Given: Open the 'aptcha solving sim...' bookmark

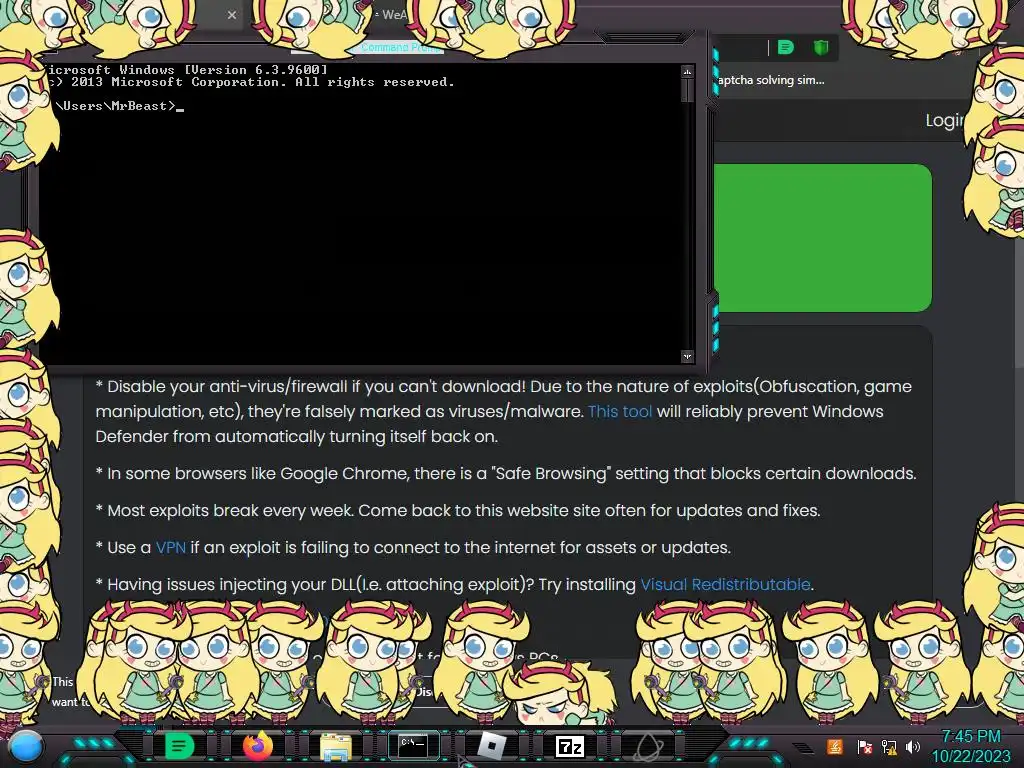Looking at the screenshot, I should click(x=771, y=80).
